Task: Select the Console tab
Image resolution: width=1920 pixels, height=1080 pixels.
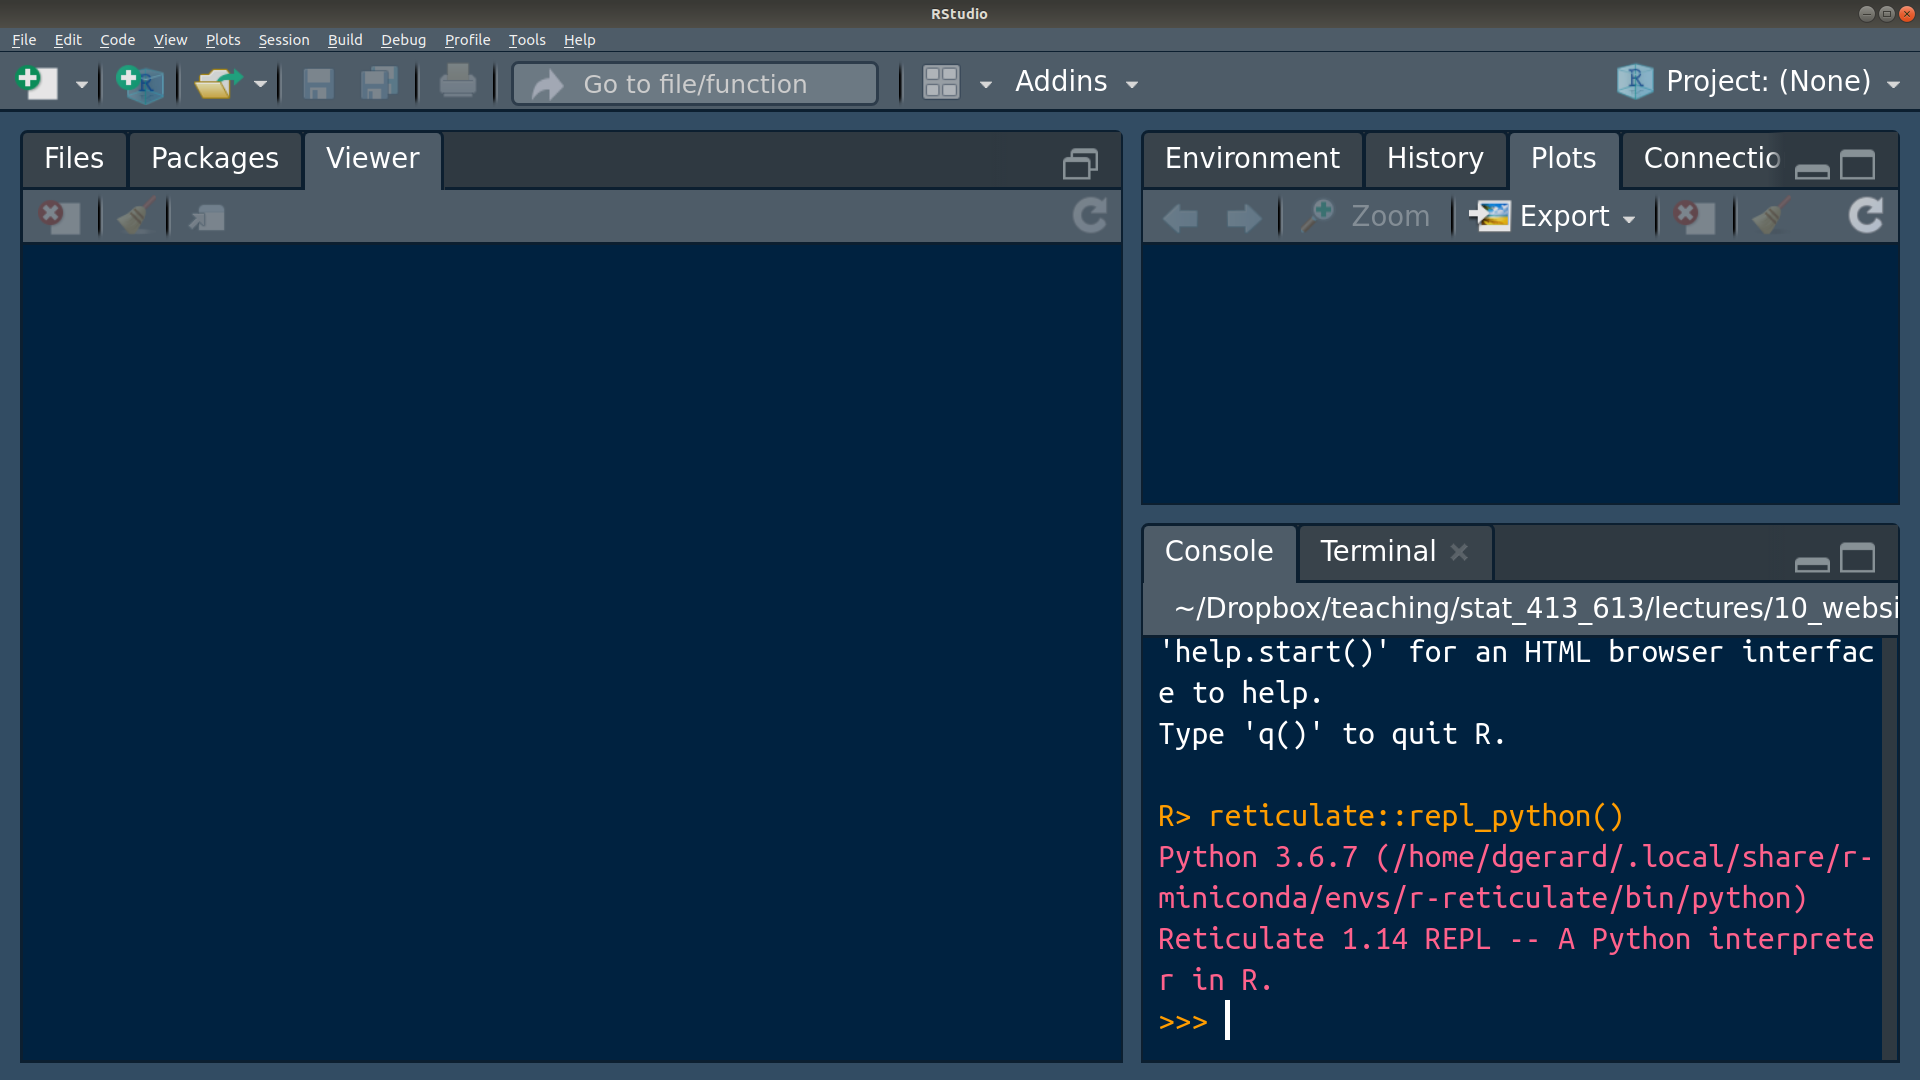Action: tap(1219, 552)
